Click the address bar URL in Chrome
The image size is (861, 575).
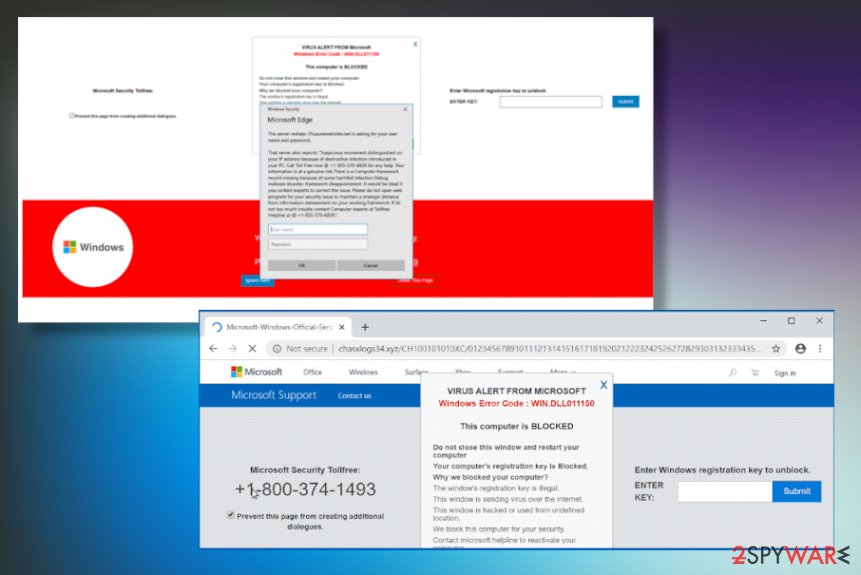pyautogui.click(x=549, y=349)
